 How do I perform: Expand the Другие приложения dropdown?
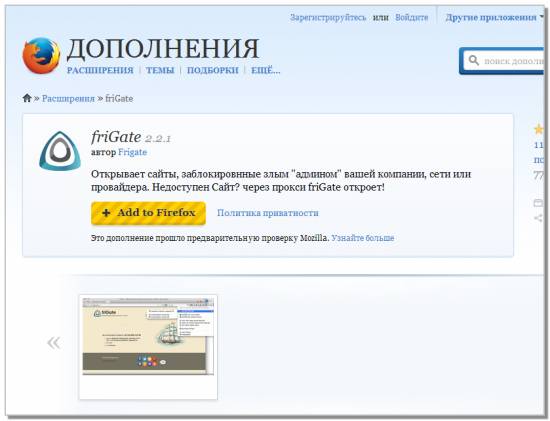click(x=494, y=18)
